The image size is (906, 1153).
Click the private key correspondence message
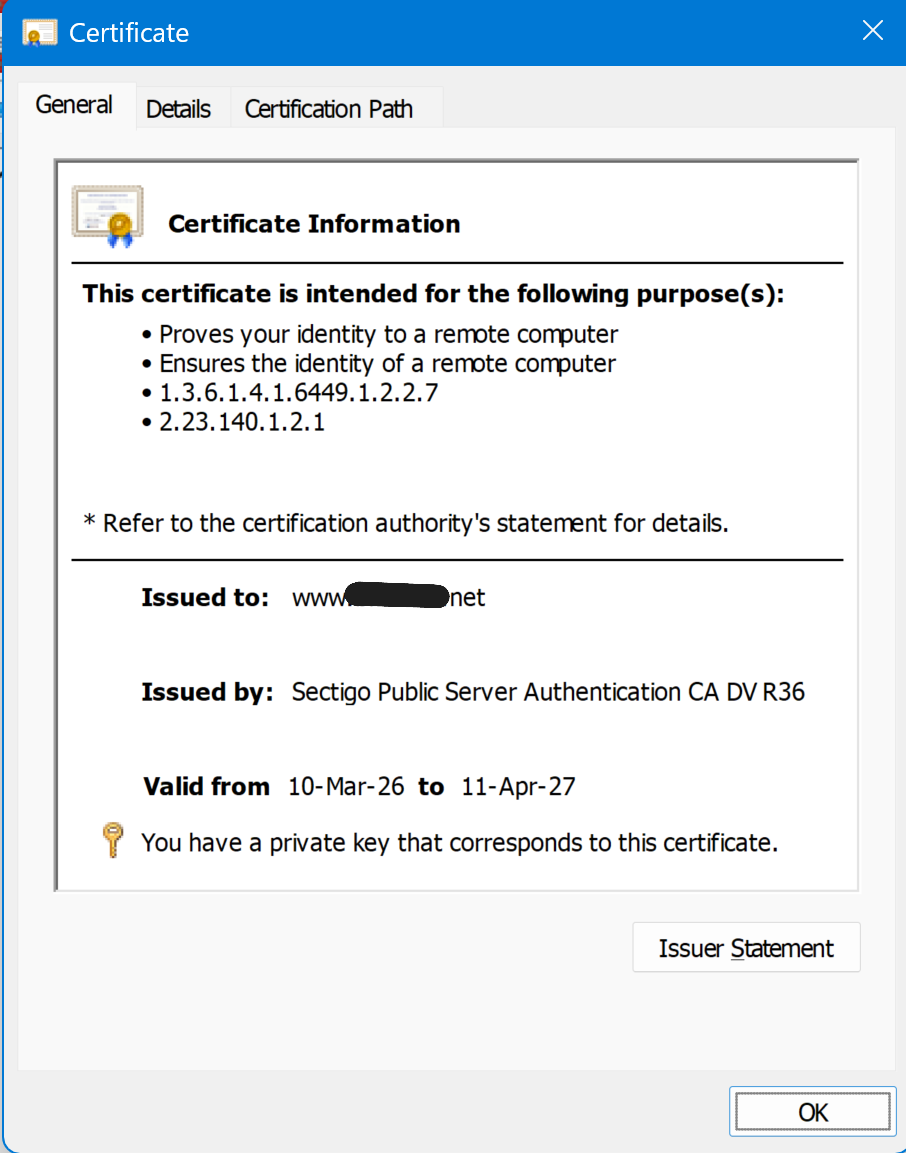point(459,843)
